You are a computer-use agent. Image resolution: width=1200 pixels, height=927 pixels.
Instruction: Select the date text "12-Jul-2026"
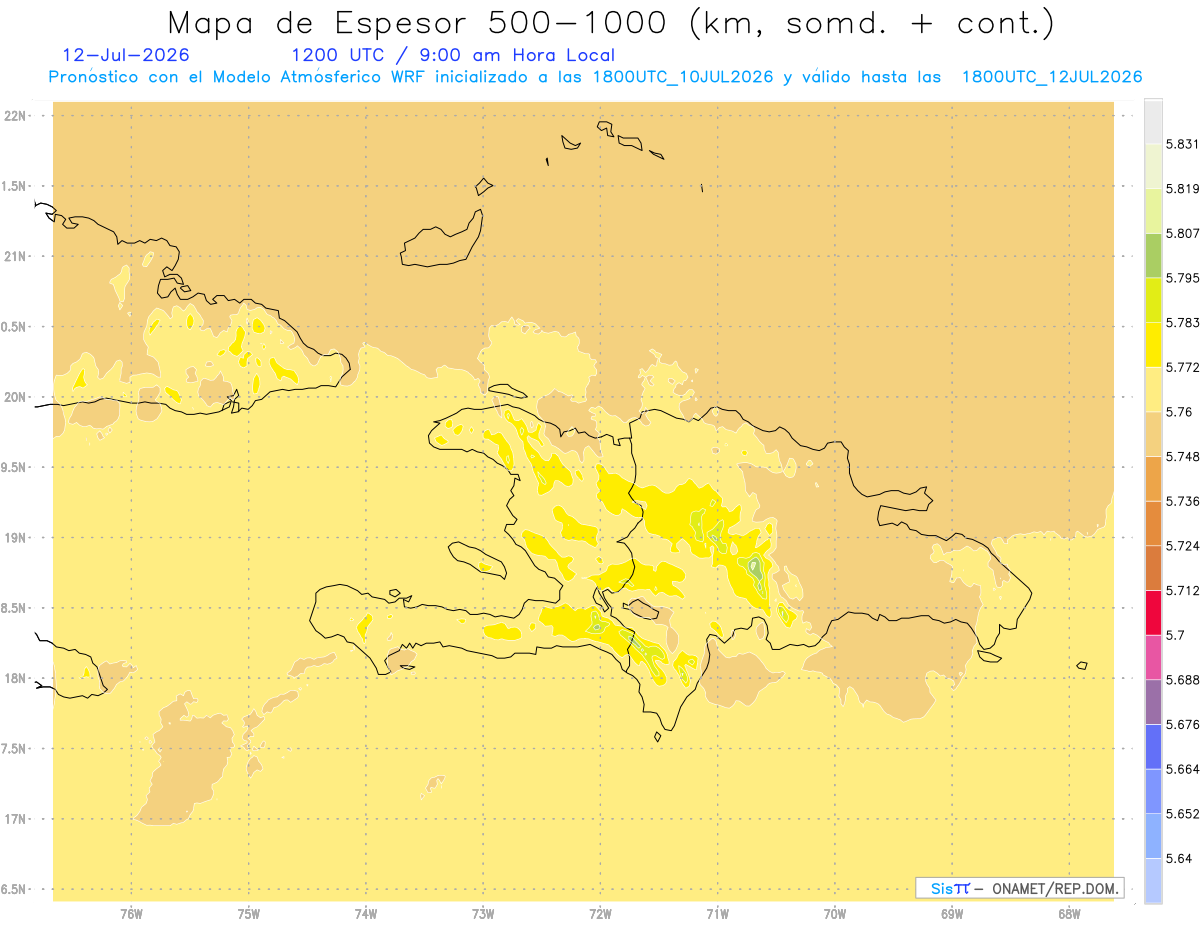[126, 55]
